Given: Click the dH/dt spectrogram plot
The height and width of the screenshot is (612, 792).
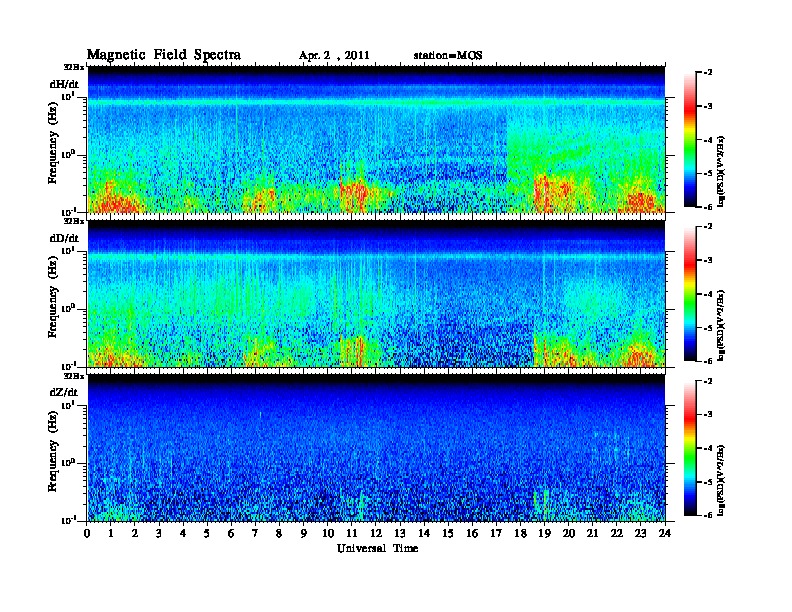Looking at the screenshot, I should click(376, 139).
